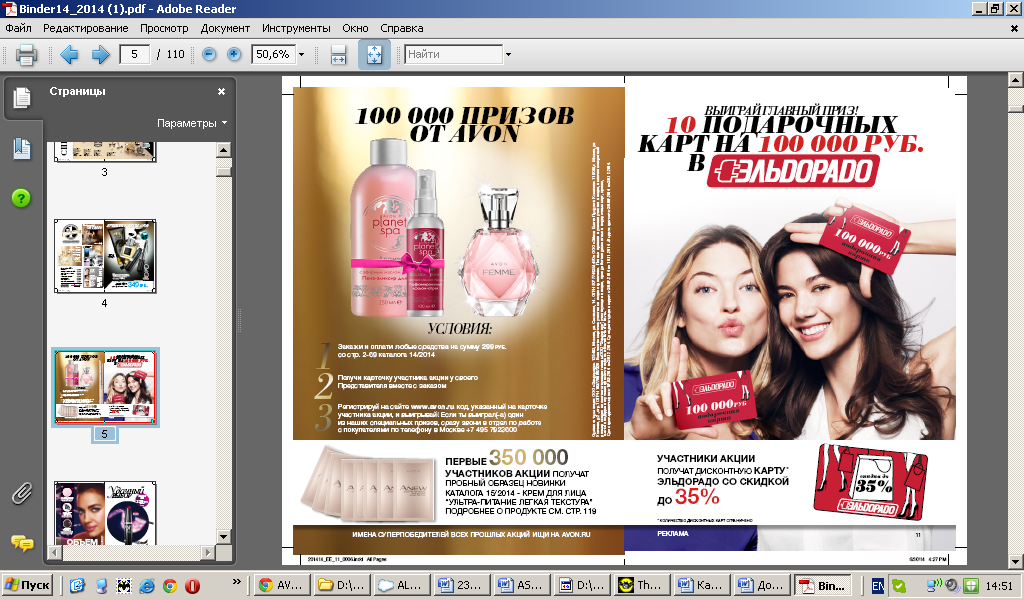1024x600 pixels.
Task: Click document scroll down arrow
Action: point(1016,561)
